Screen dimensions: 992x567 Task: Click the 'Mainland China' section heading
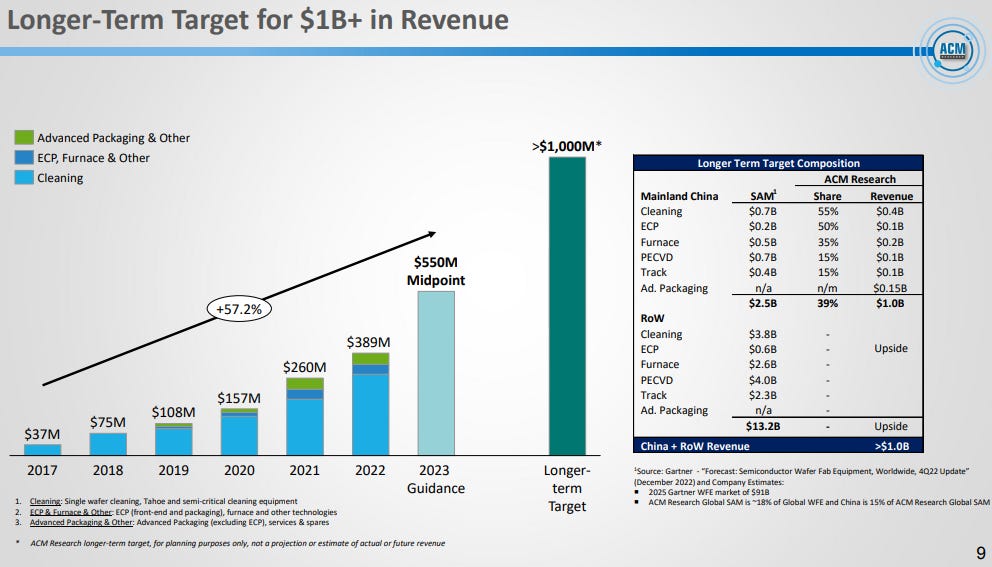(679, 196)
